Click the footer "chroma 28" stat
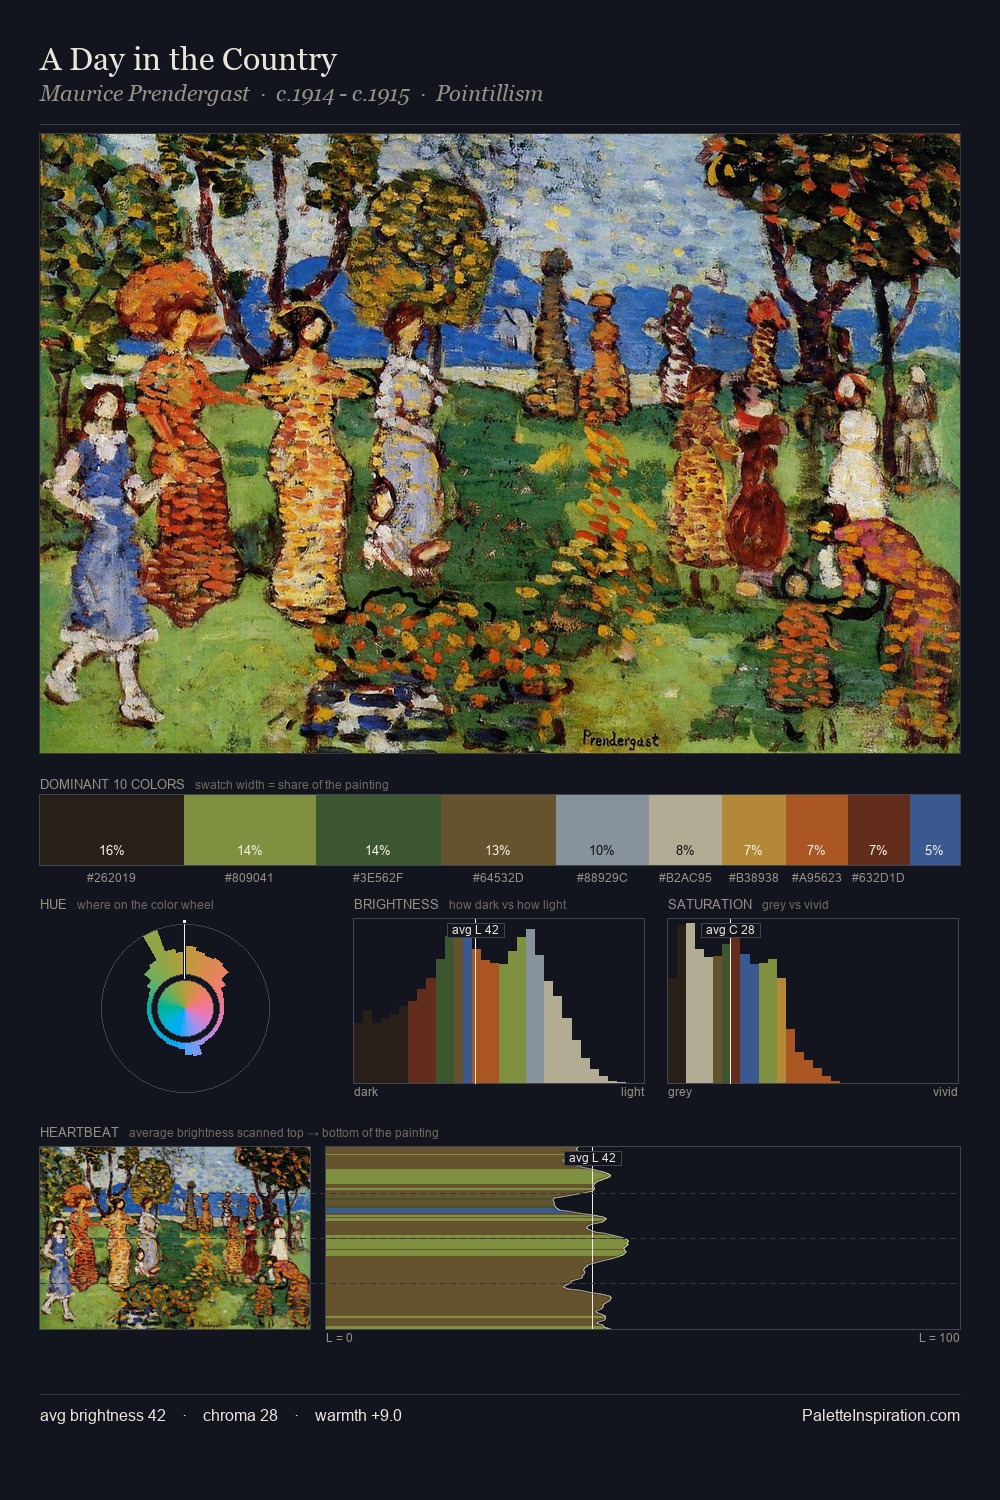1000x1500 pixels. [x=240, y=1416]
